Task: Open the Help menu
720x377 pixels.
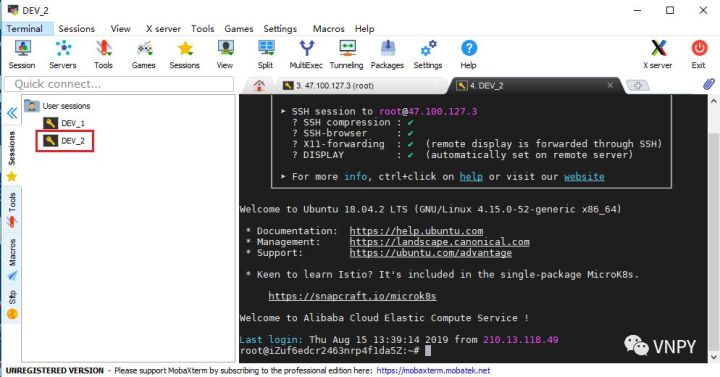Action: pos(365,28)
